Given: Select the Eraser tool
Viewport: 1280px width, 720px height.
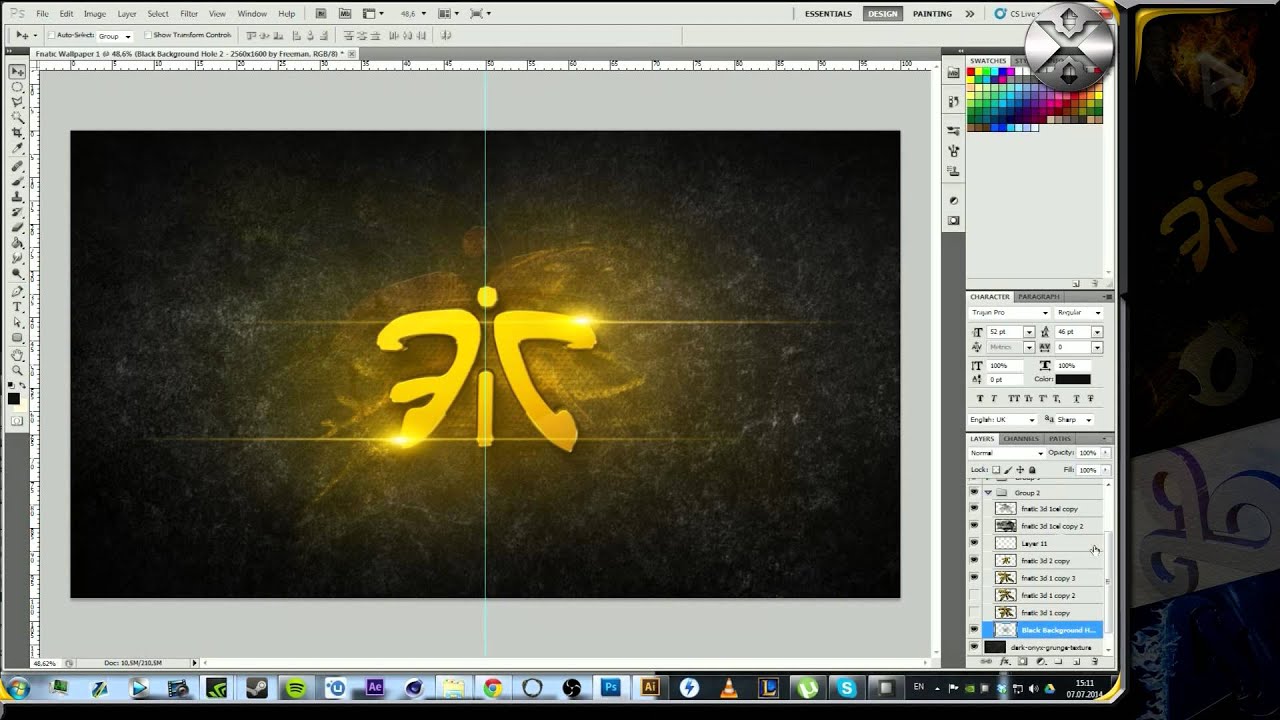Looking at the screenshot, I should 17,227.
